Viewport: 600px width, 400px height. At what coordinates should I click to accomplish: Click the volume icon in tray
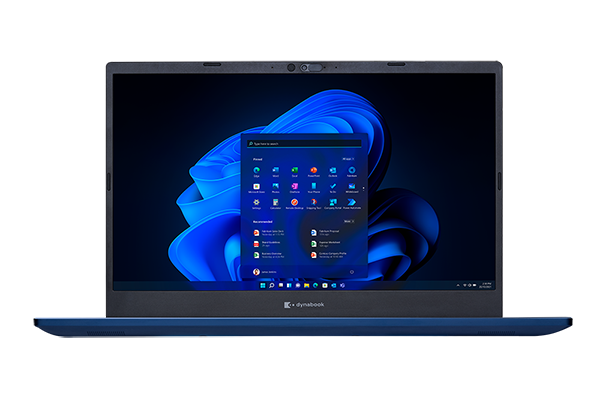click(470, 286)
